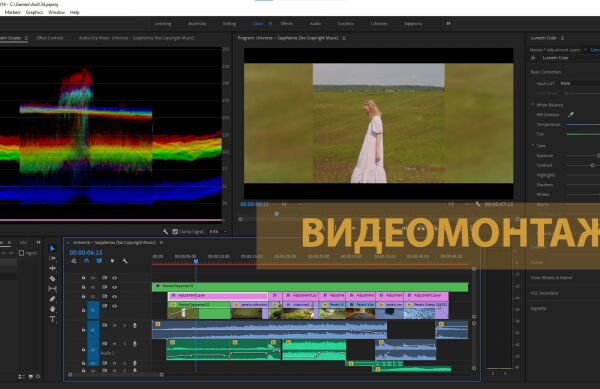Open the Help menu

point(75,12)
